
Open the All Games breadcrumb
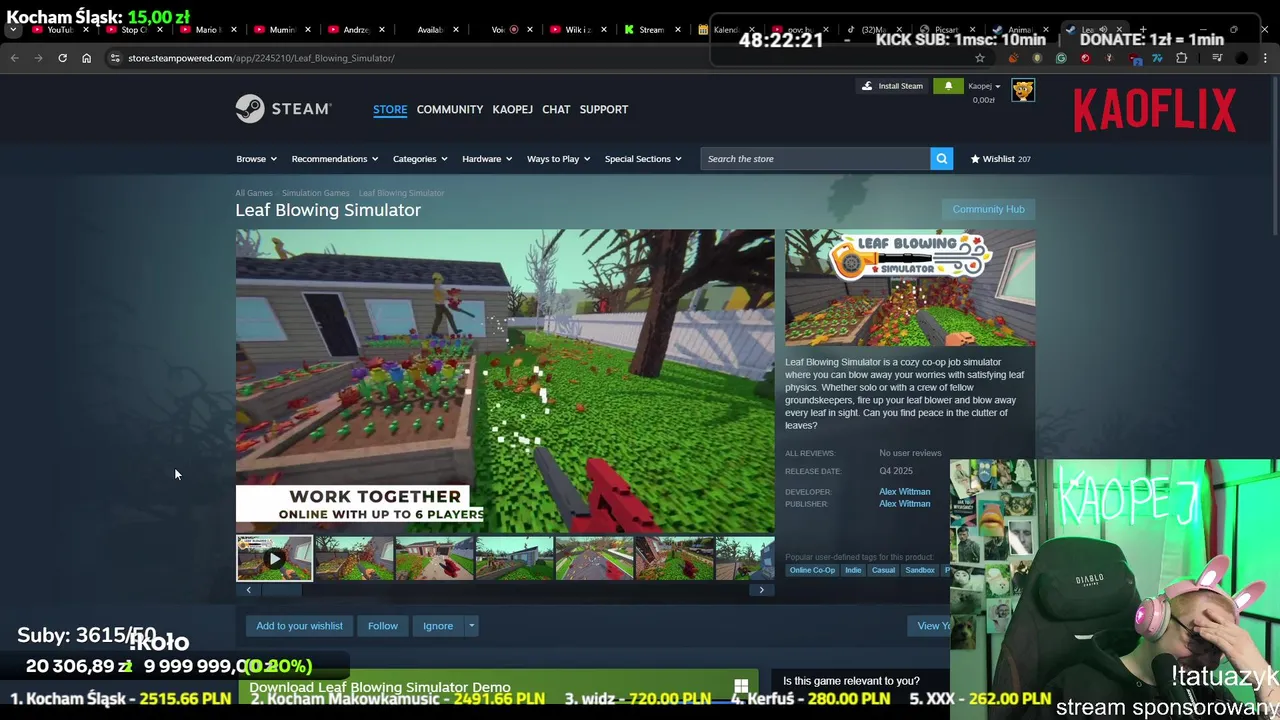tap(254, 193)
